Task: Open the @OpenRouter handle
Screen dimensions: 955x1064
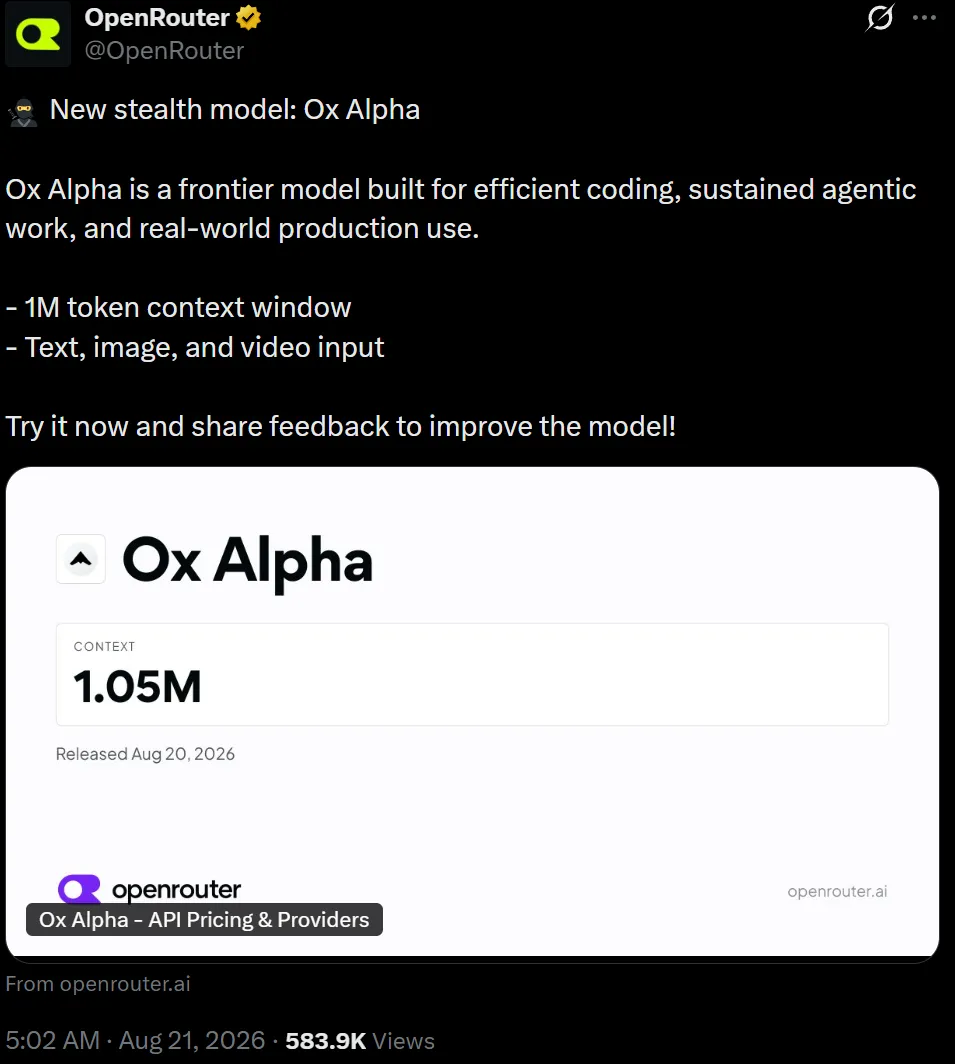Action: [164, 51]
